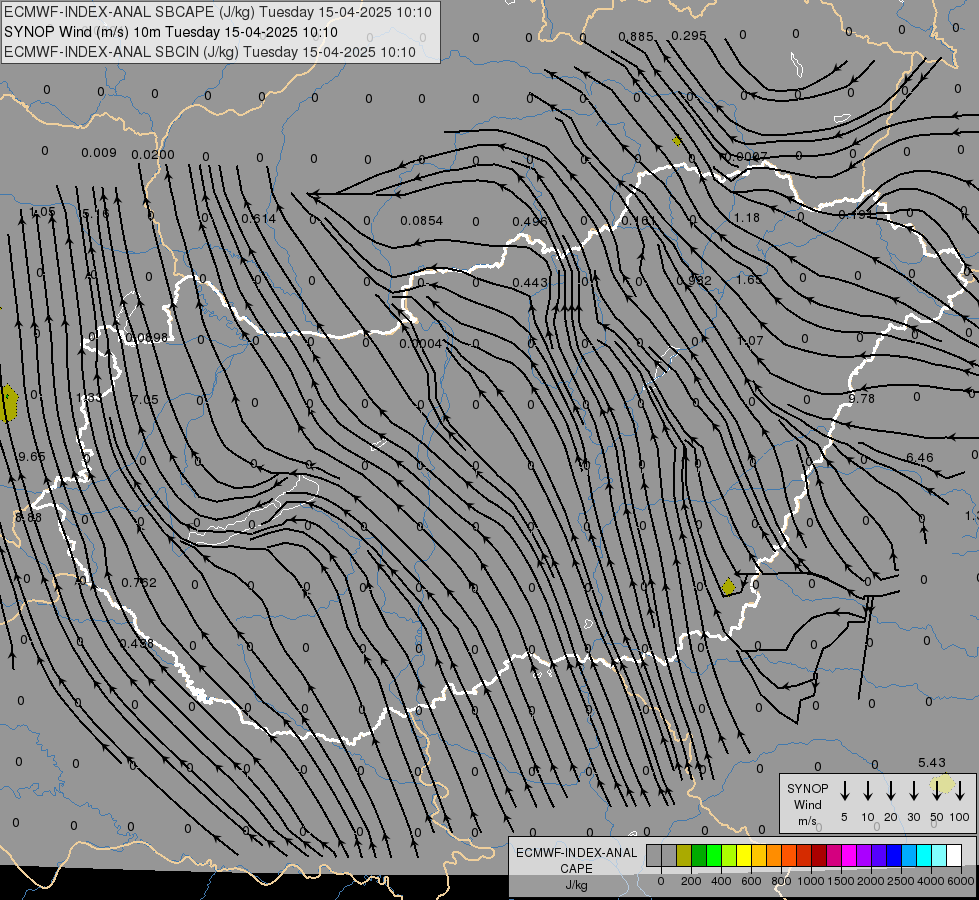979x900 pixels.
Task: Click the 20 m/s wind arrow in legend
Action: point(891,791)
